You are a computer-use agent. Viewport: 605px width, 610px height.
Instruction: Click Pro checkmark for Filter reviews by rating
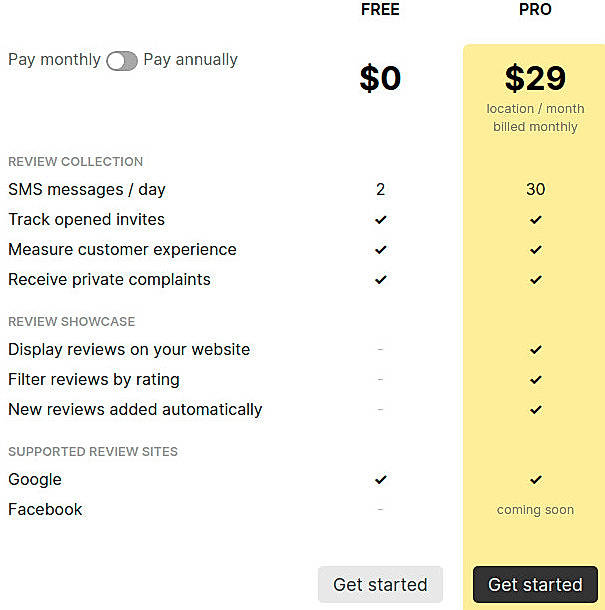pyautogui.click(x=536, y=380)
